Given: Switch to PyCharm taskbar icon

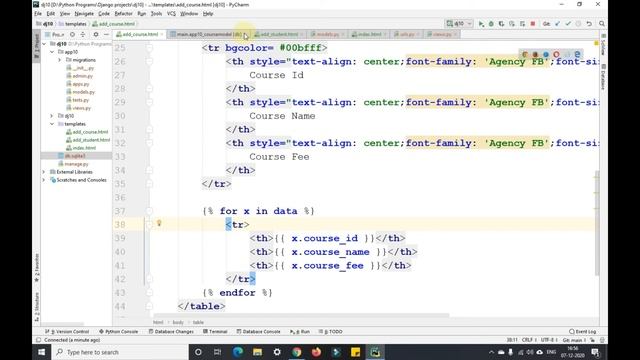Looking at the screenshot, I should pos(375,352).
